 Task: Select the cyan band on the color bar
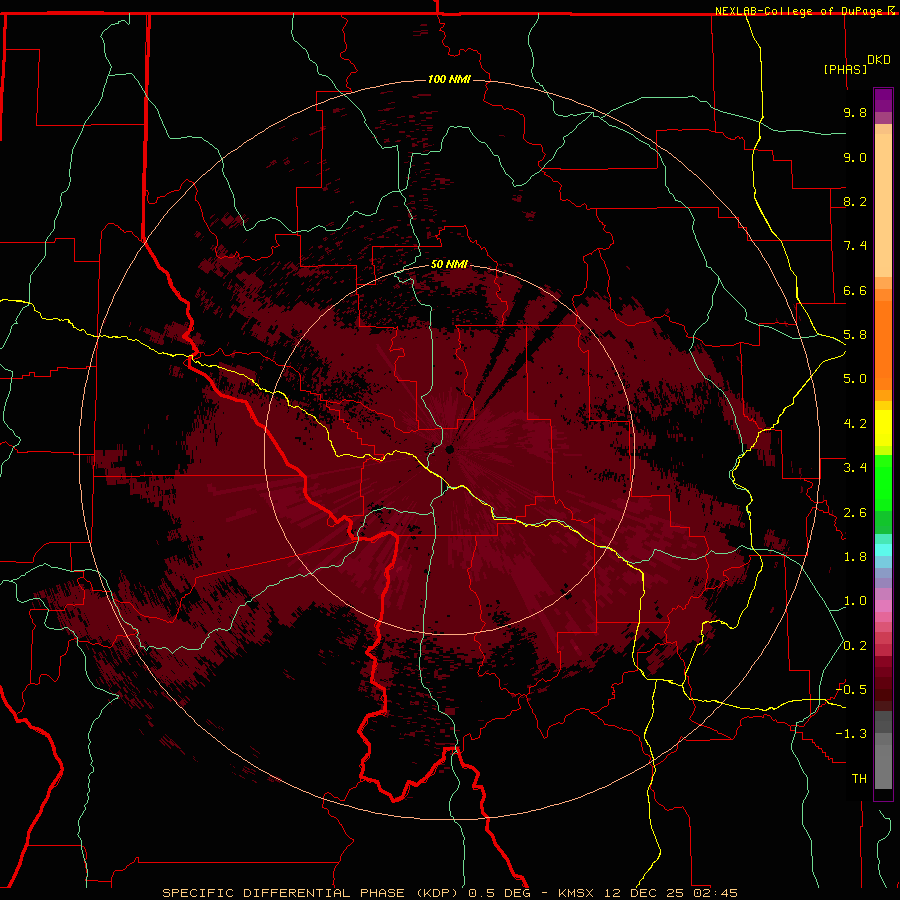[x=883, y=550]
